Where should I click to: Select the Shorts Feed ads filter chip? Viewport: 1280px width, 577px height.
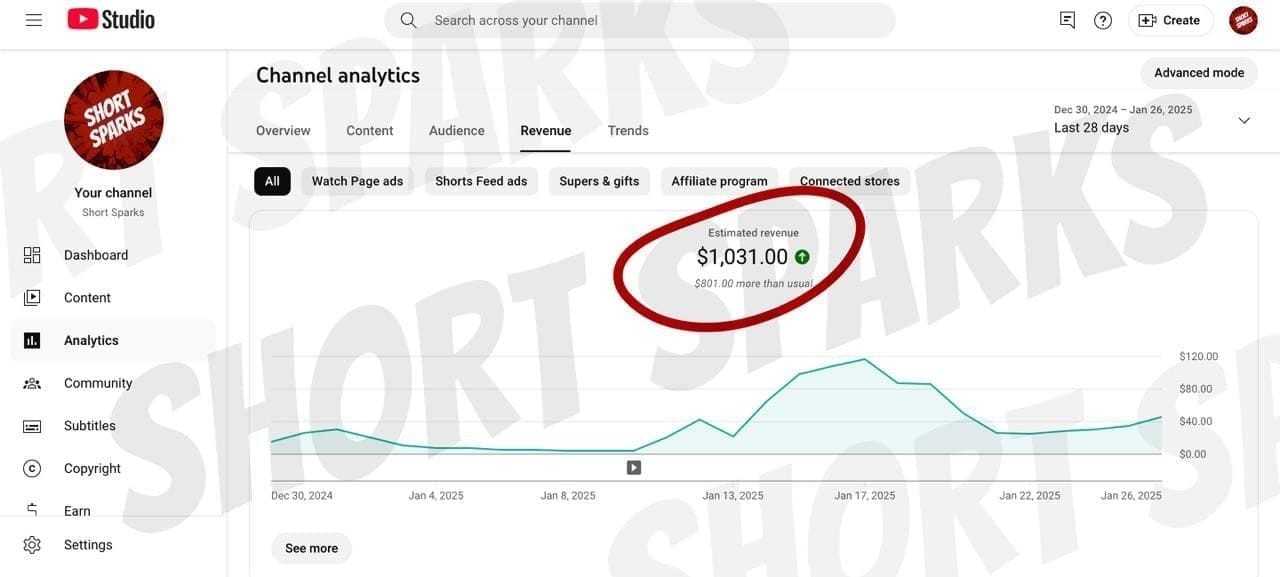(x=481, y=181)
